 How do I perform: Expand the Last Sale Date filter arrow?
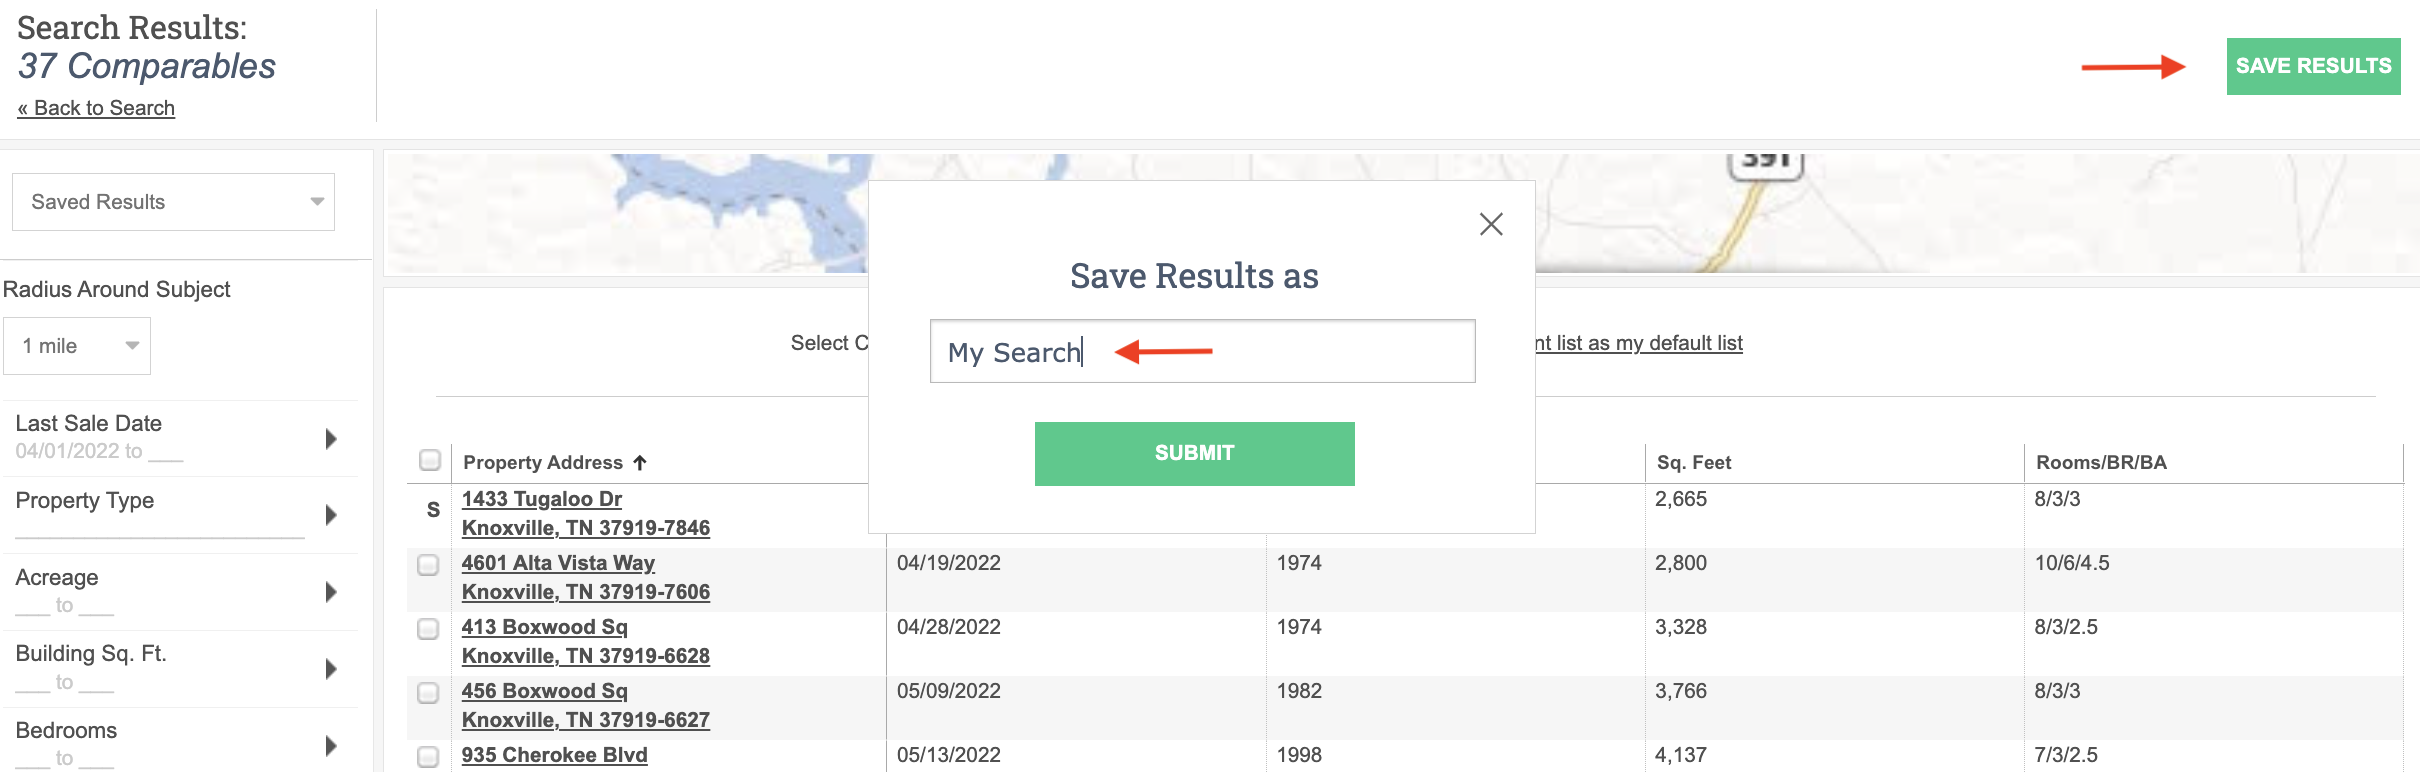click(331, 438)
